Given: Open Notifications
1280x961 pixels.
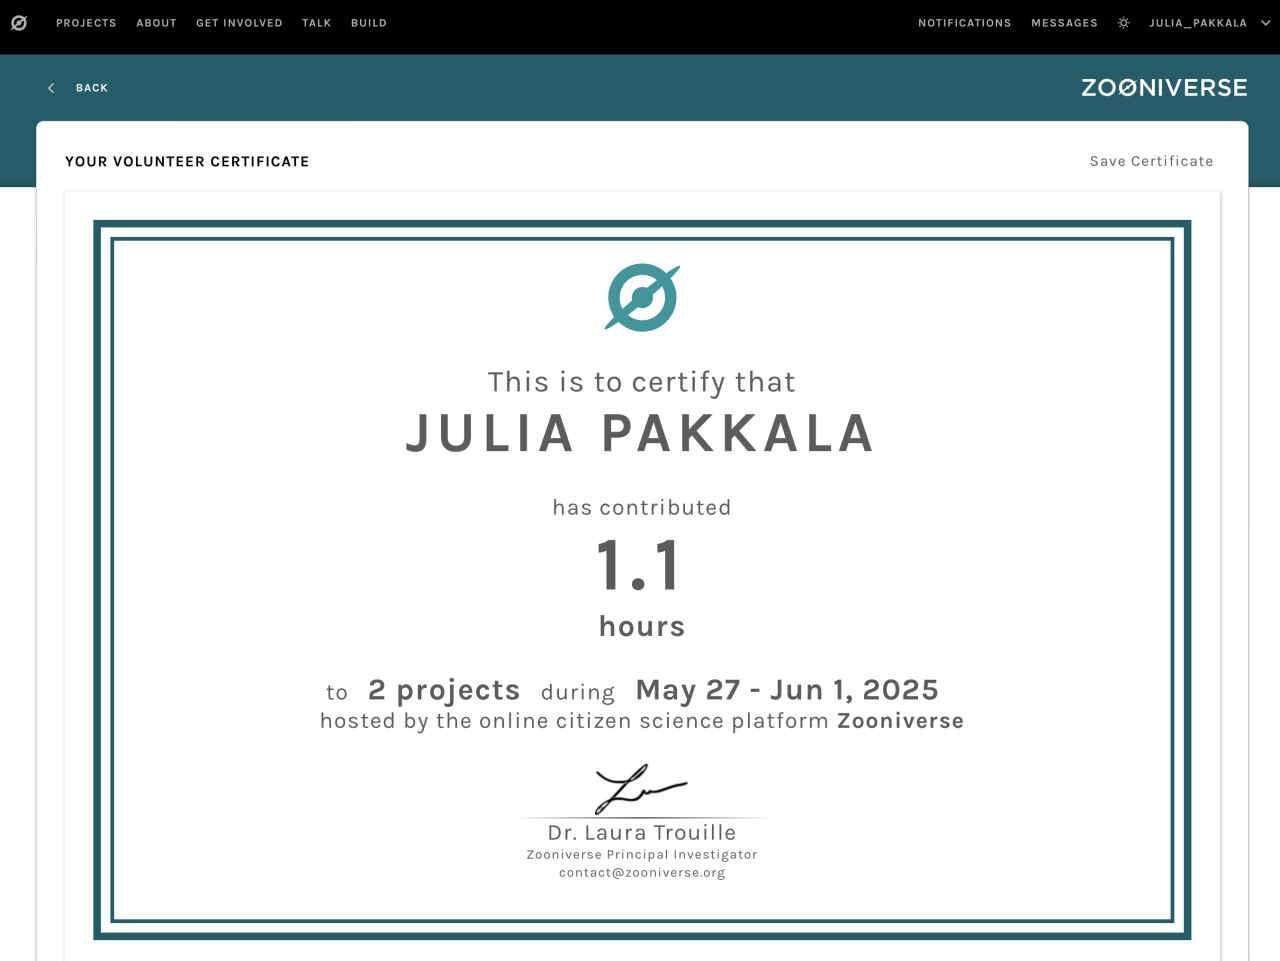Looking at the screenshot, I should click(x=965, y=23).
